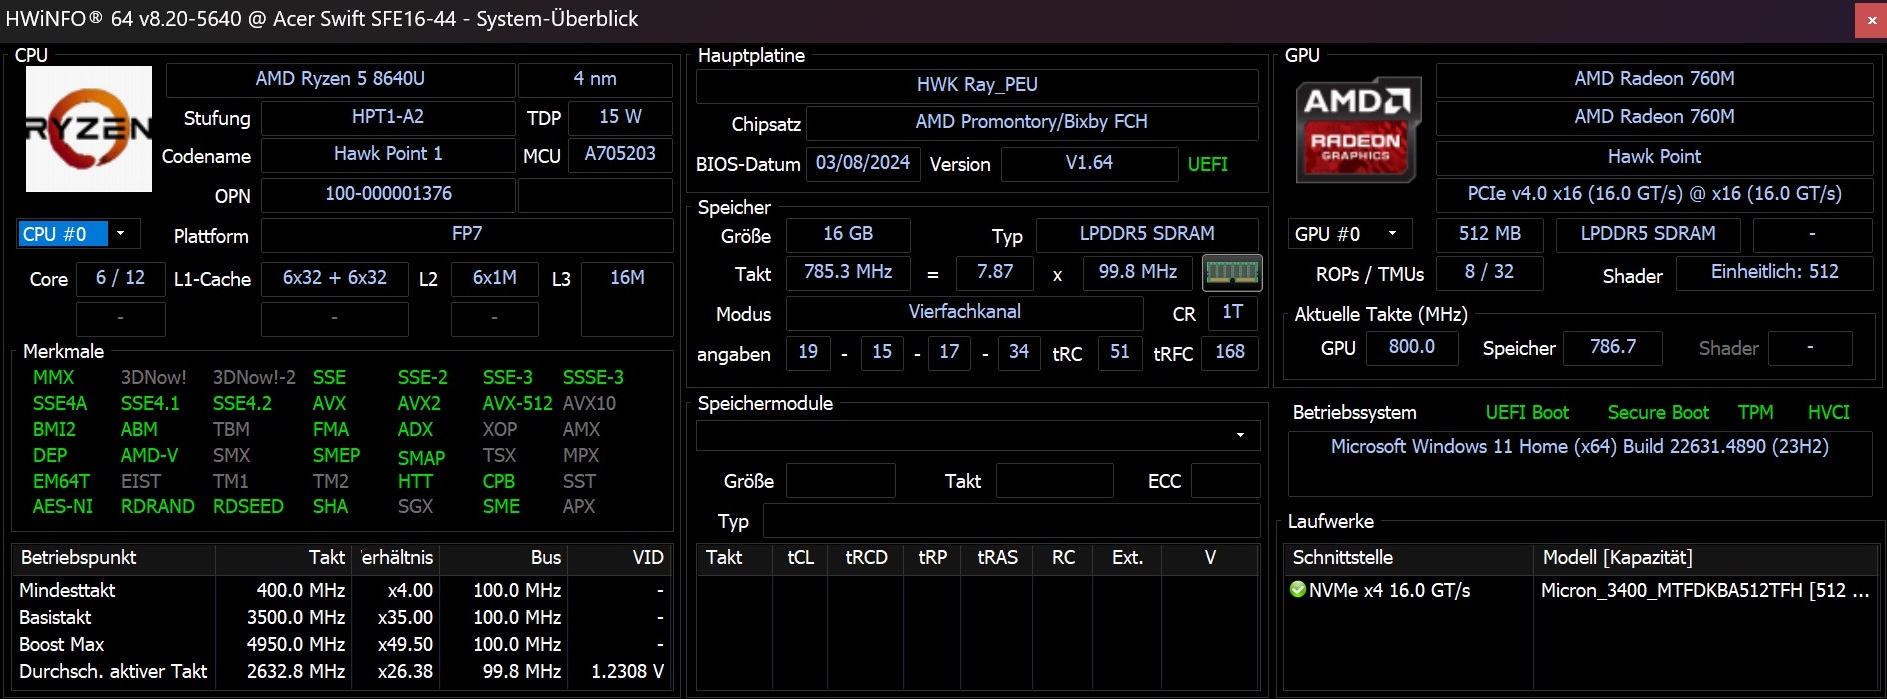Click the green memory module icon

coord(1232,272)
